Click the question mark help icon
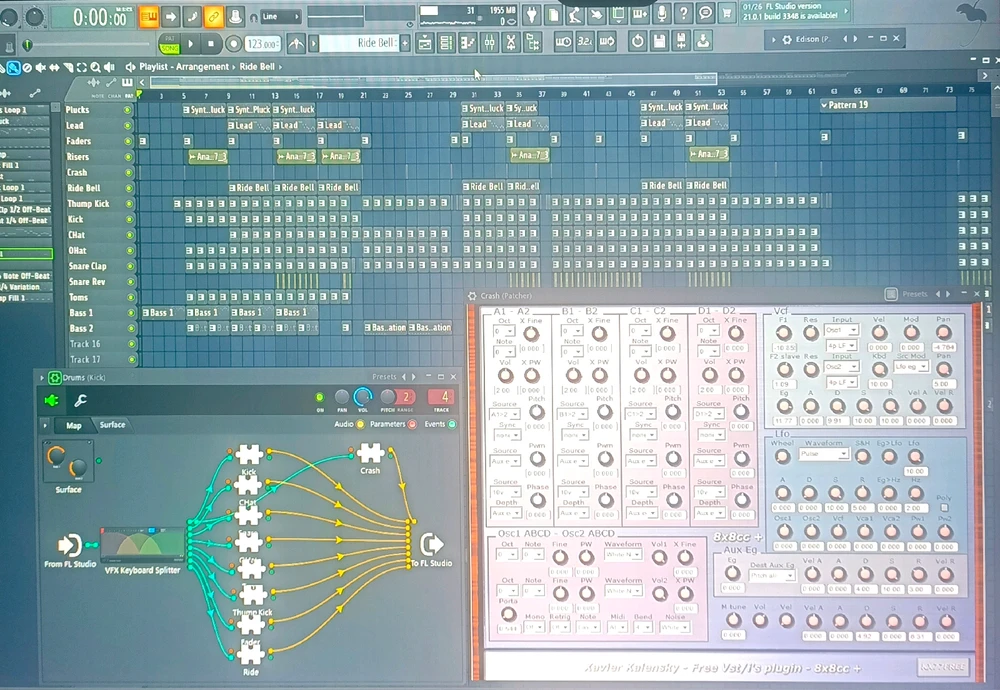The width and height of the screenshot is (1000, 690). tap(683, 14)
